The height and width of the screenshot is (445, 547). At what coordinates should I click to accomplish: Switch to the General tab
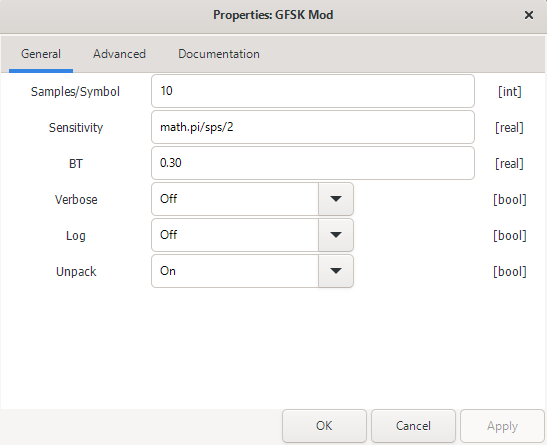click(41, 54)
